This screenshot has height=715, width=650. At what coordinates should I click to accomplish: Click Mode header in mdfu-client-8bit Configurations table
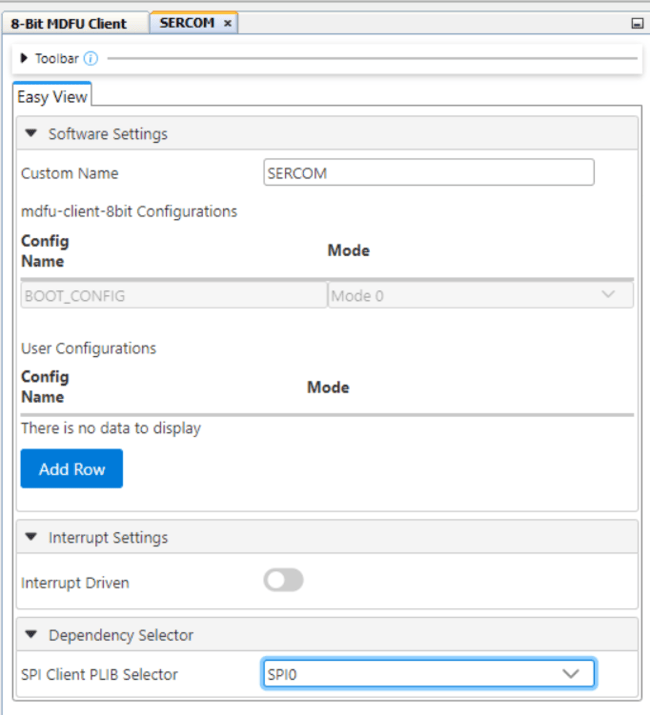pyautogui.click(x=349, y=250)
